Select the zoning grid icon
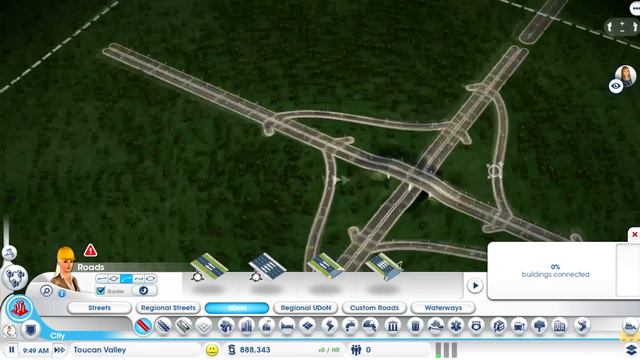The image size is (640, 360). (x=204, y=326)
